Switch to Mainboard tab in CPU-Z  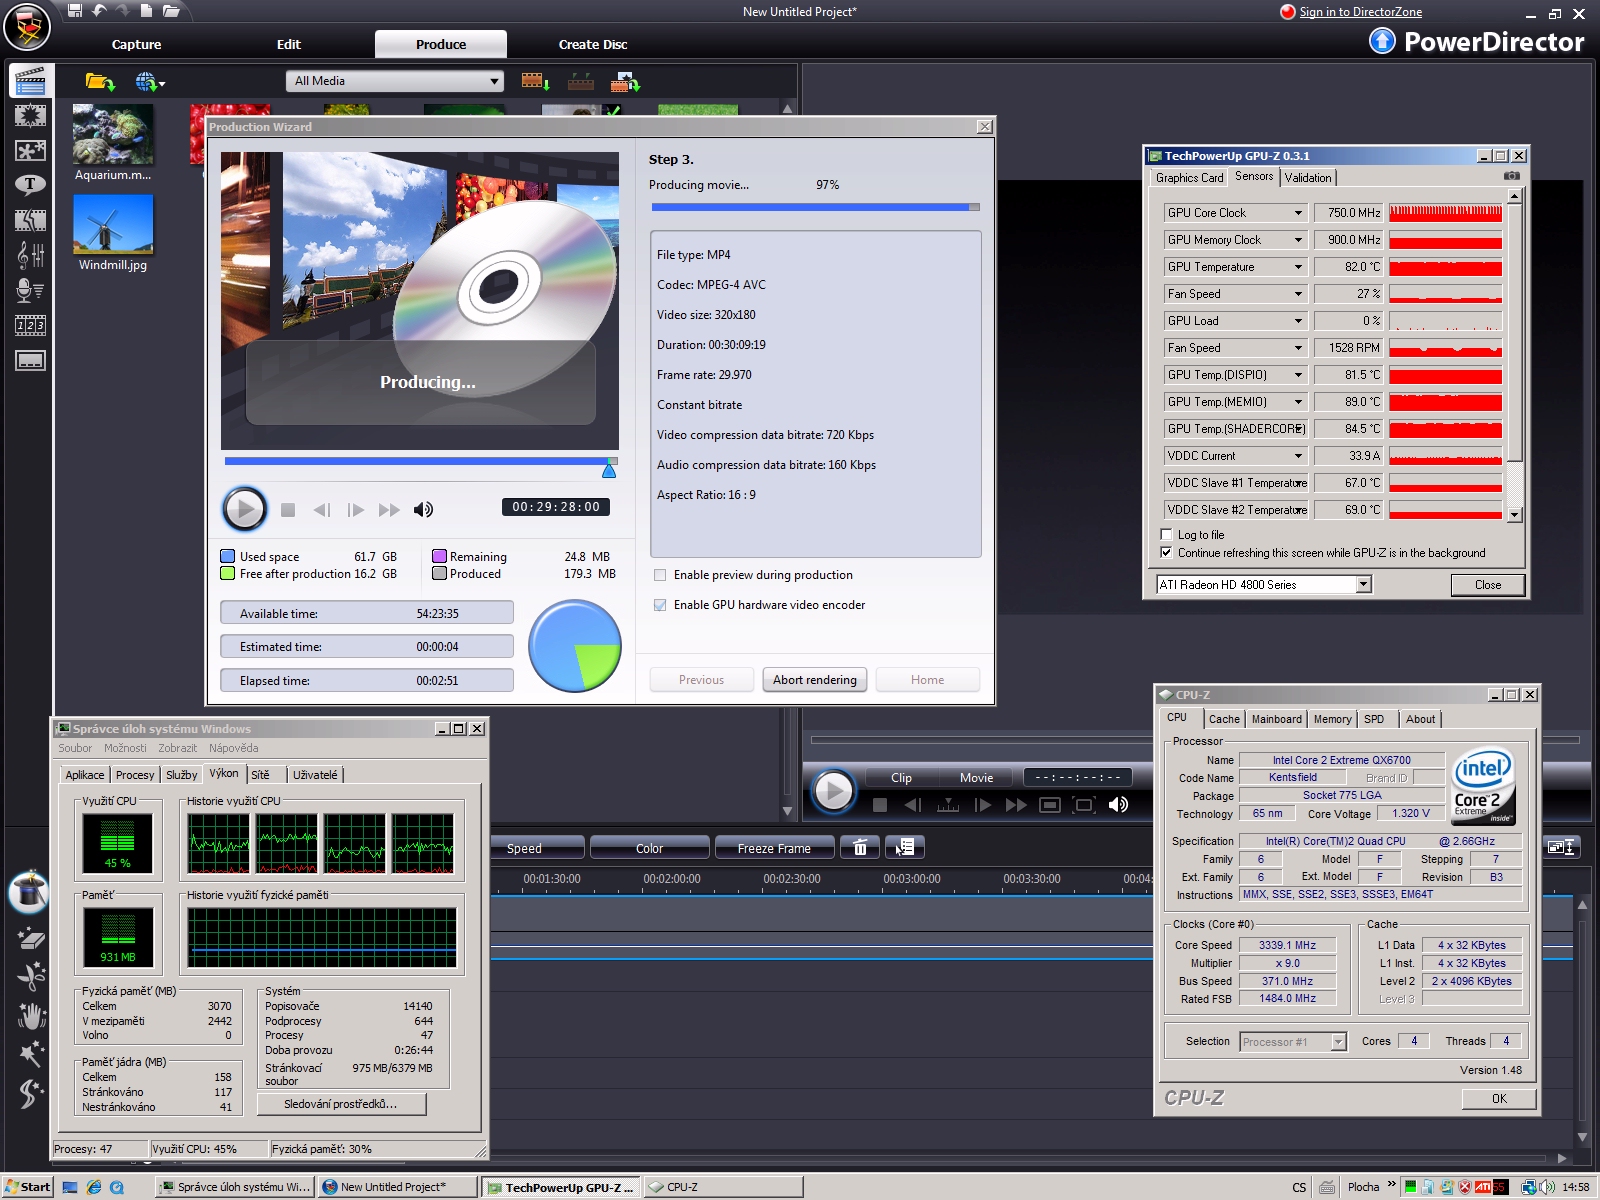(x=1276, y=719)
